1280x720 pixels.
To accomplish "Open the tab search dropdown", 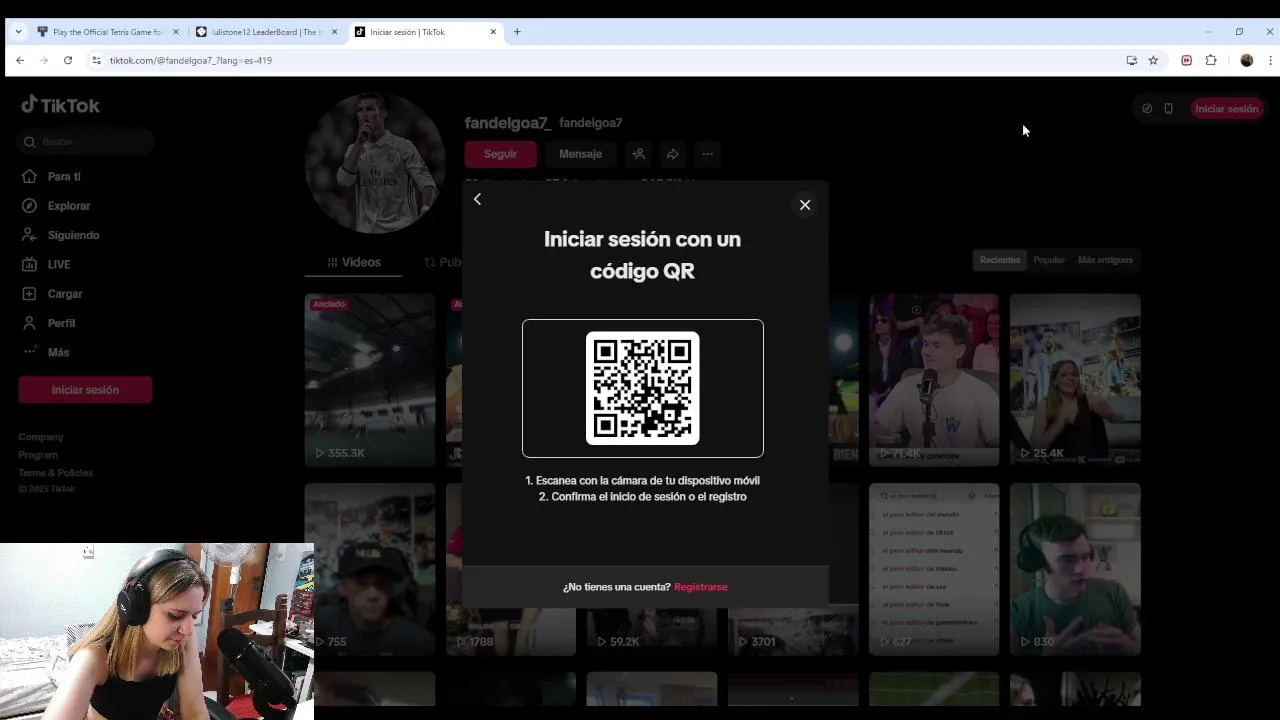I will [x=18, y=32].
